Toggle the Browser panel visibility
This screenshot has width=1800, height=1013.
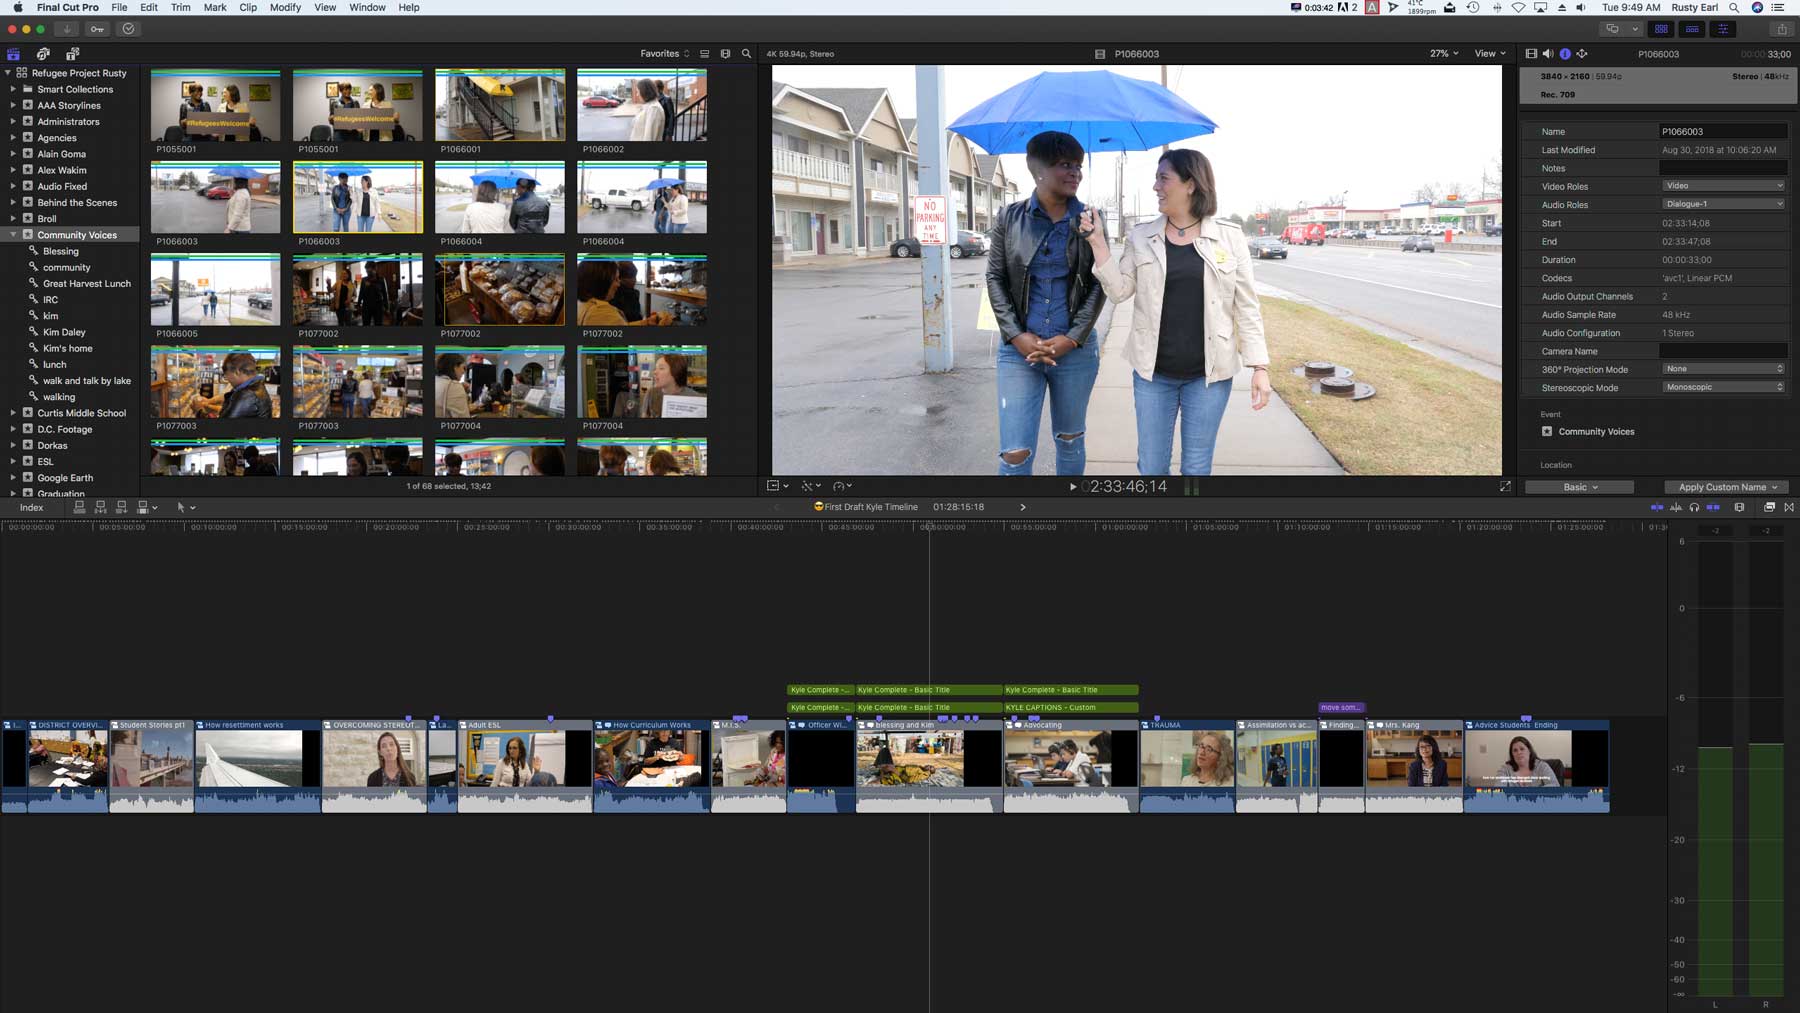[x=1661, y=29]
